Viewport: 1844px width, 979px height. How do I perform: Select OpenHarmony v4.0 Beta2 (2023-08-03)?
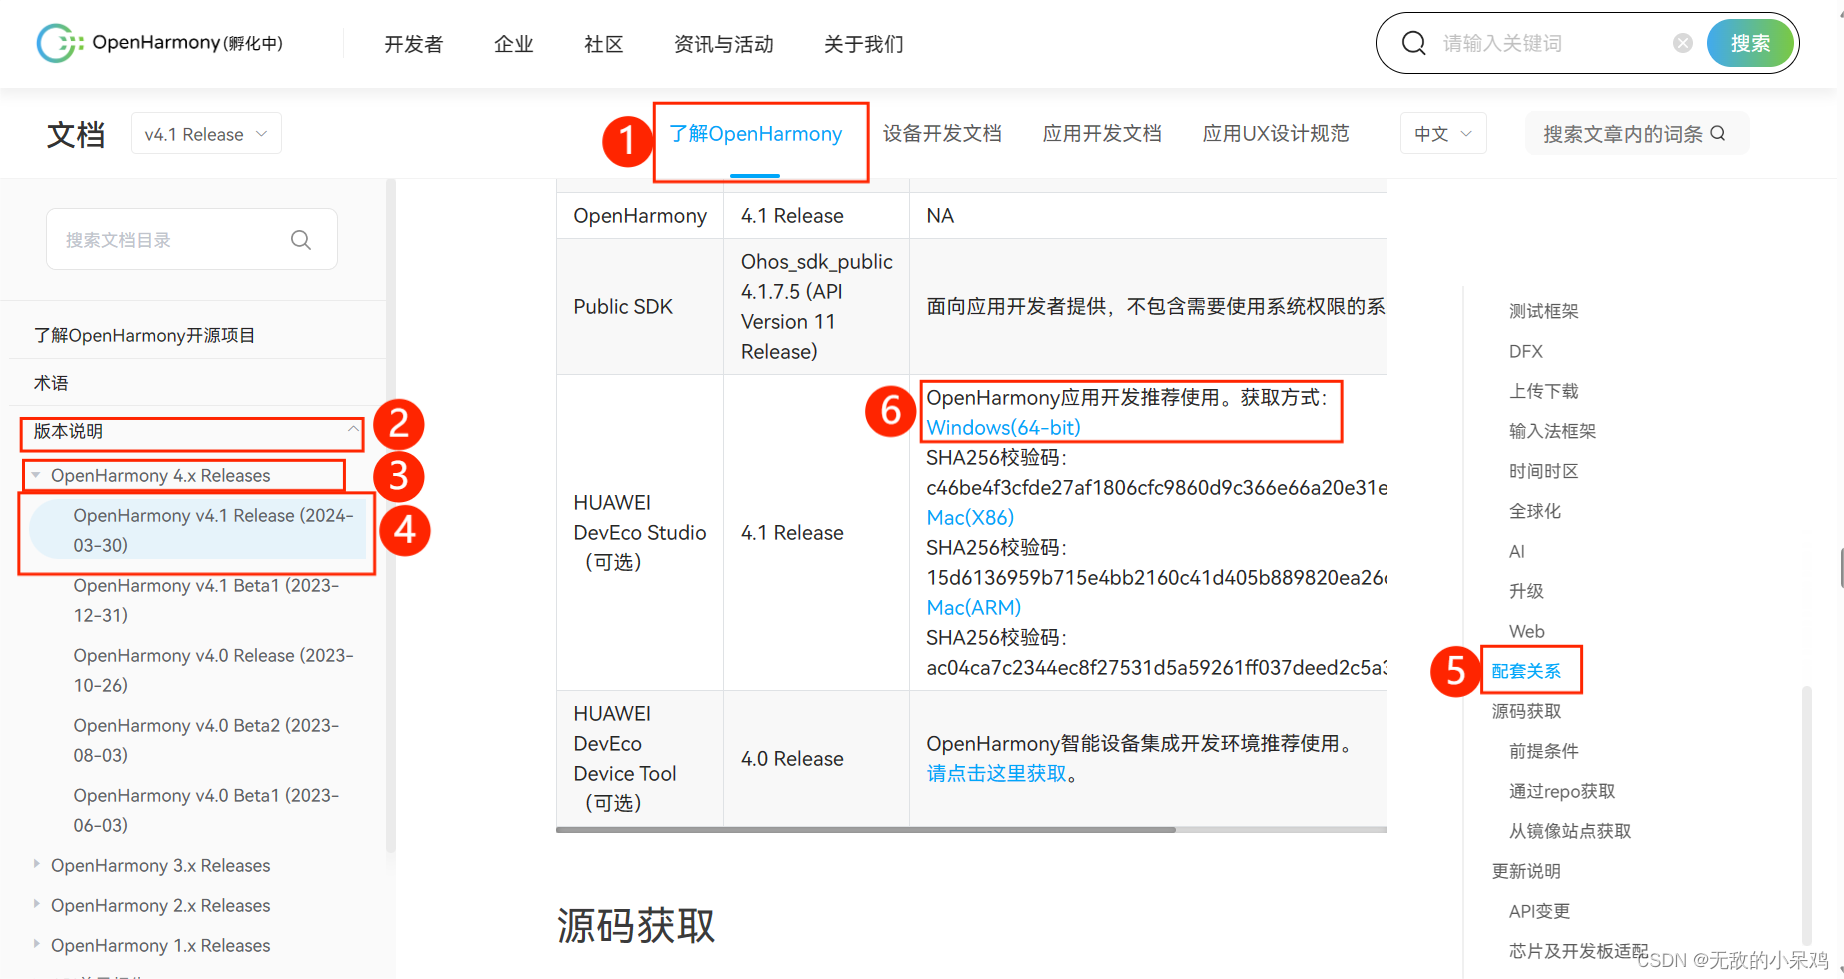tap(206, 740)
